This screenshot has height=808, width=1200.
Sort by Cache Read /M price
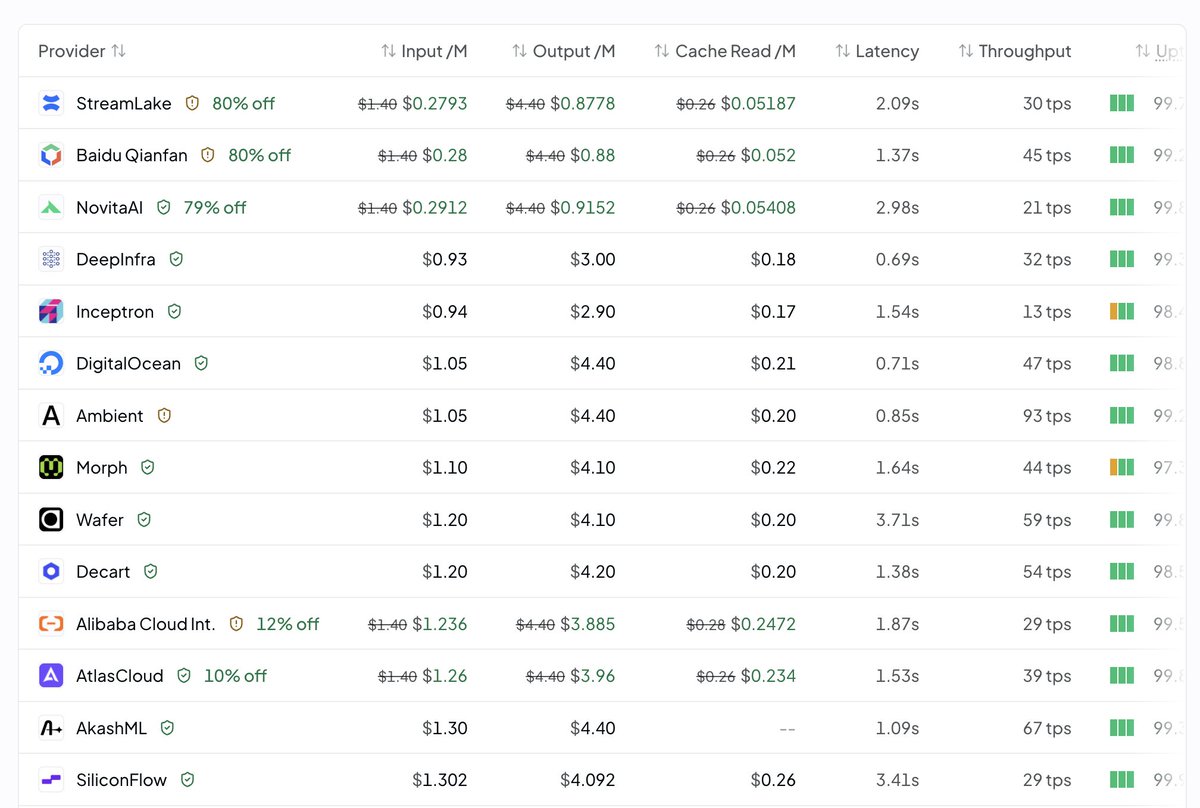[x=725, y=51]
